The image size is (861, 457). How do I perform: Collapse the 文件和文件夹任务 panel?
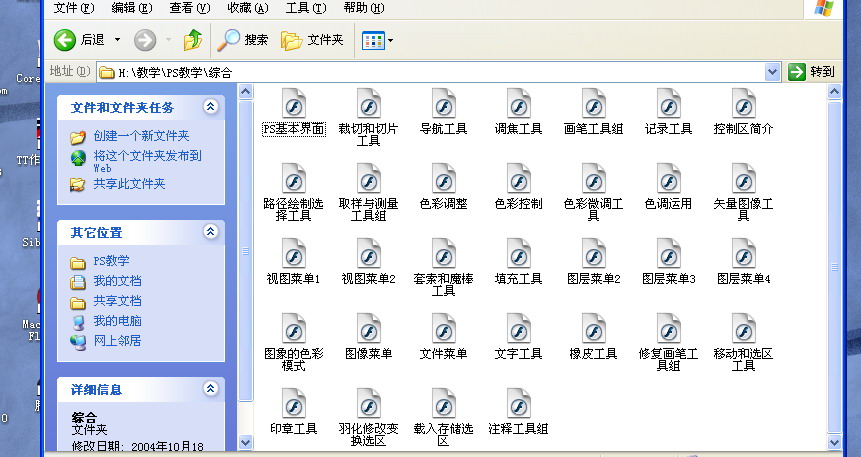tap(210, 107)
